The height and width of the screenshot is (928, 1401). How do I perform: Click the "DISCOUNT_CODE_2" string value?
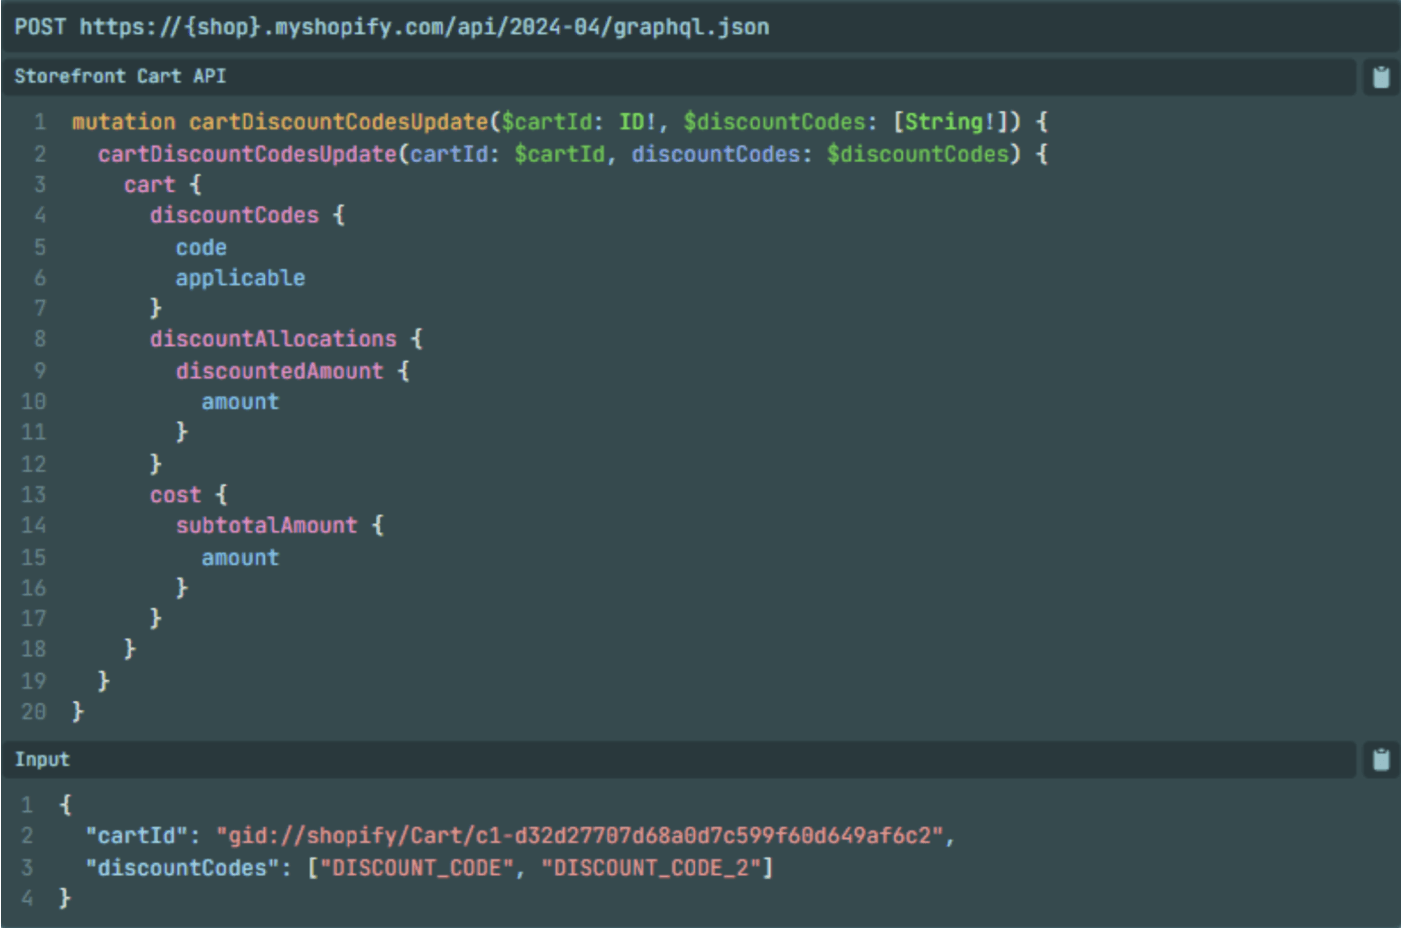tap(651, 868)
